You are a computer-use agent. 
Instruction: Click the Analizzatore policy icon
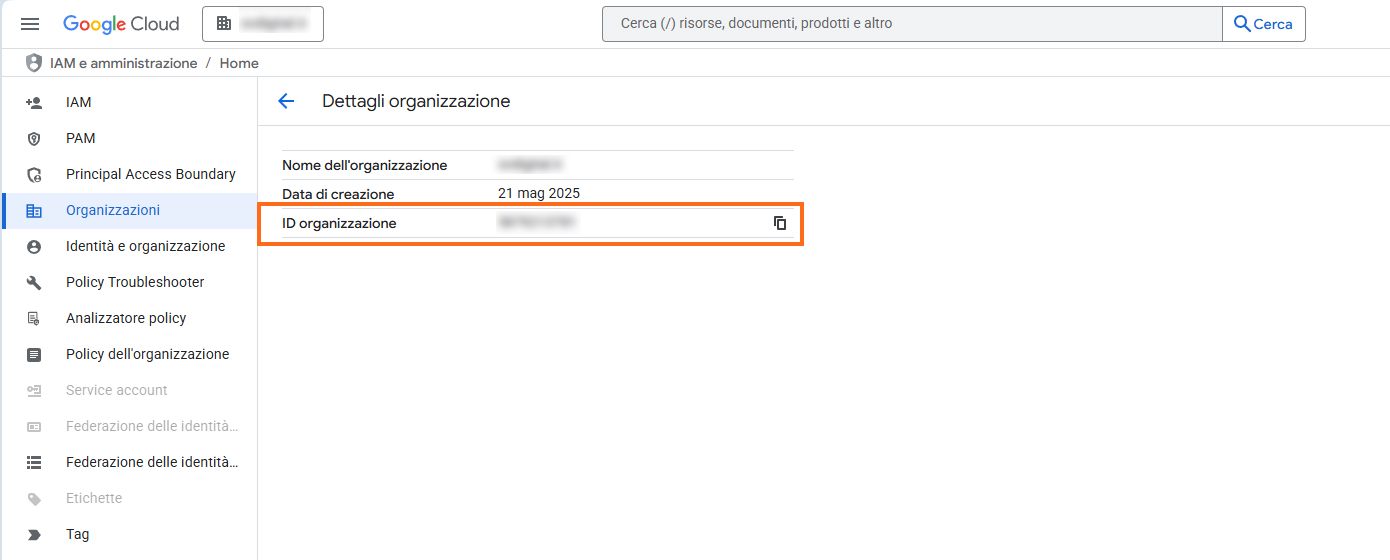(x=34, y=319)
